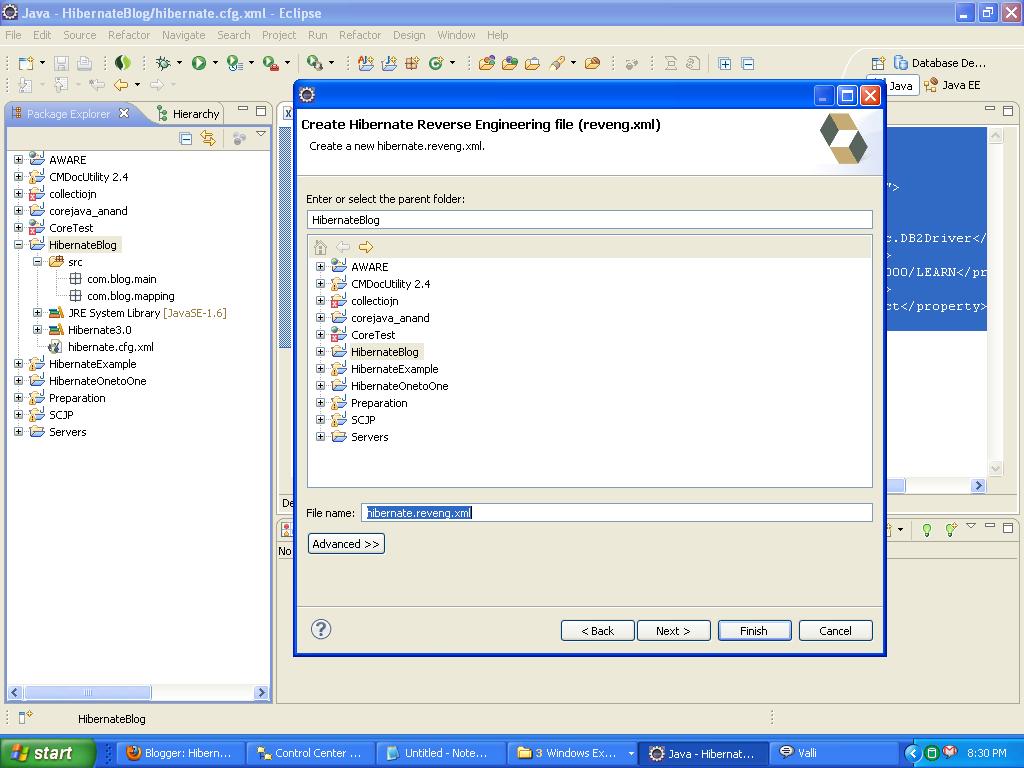Click the Save toolbar icon
Image resolution: width=1024 pixels, height=768 pixels.
61,63
